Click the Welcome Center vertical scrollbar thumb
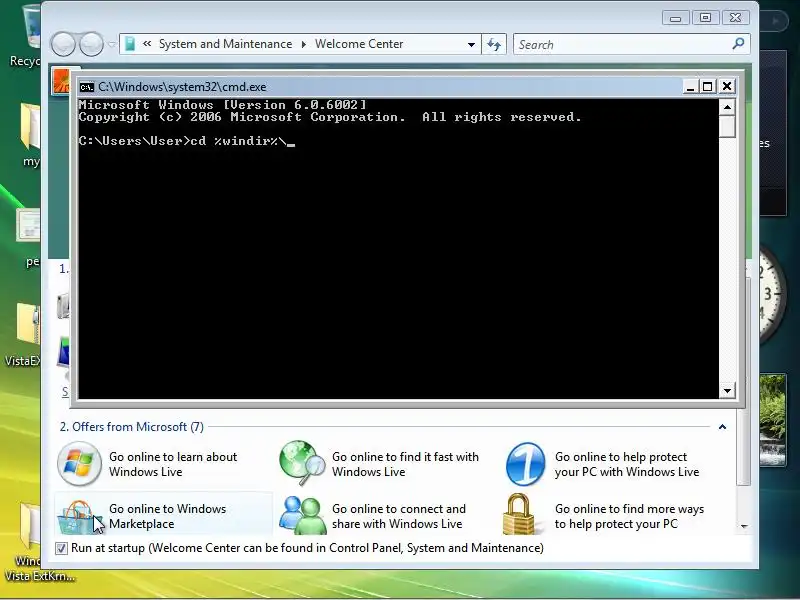800x600 pixels. click(744, 380)
